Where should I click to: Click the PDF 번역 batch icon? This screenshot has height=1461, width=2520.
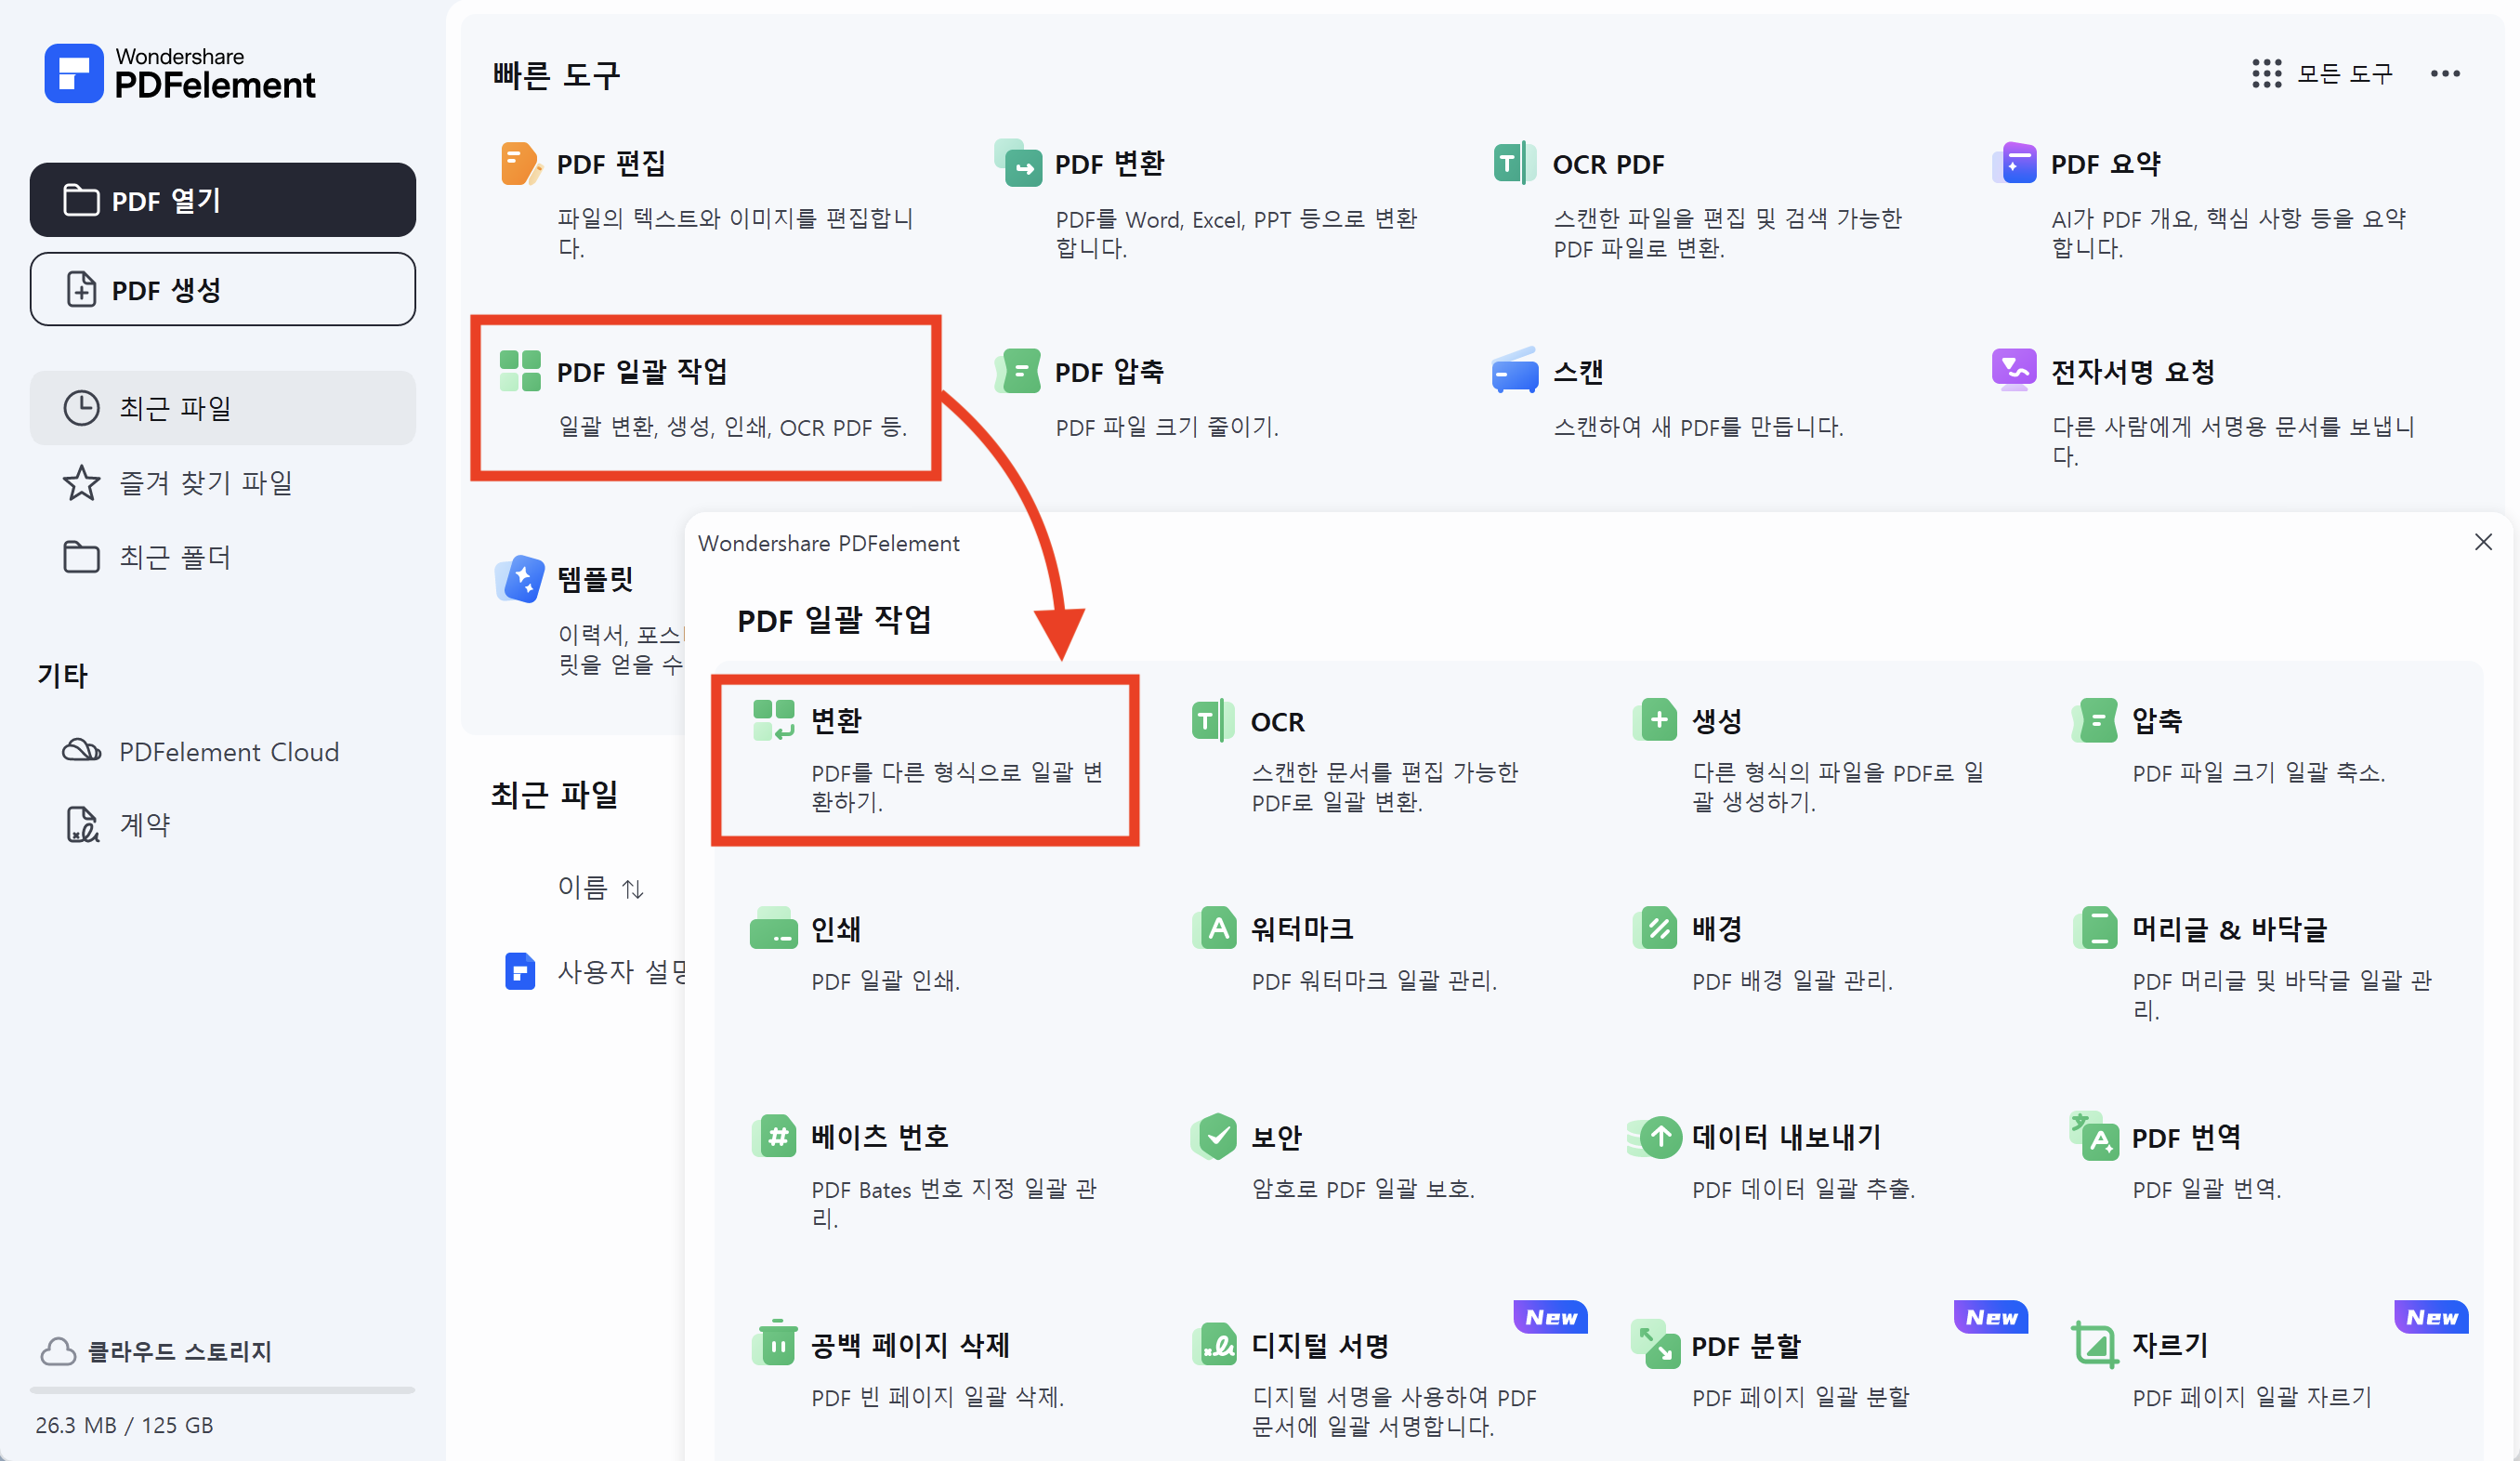tap(2095, 1137)
